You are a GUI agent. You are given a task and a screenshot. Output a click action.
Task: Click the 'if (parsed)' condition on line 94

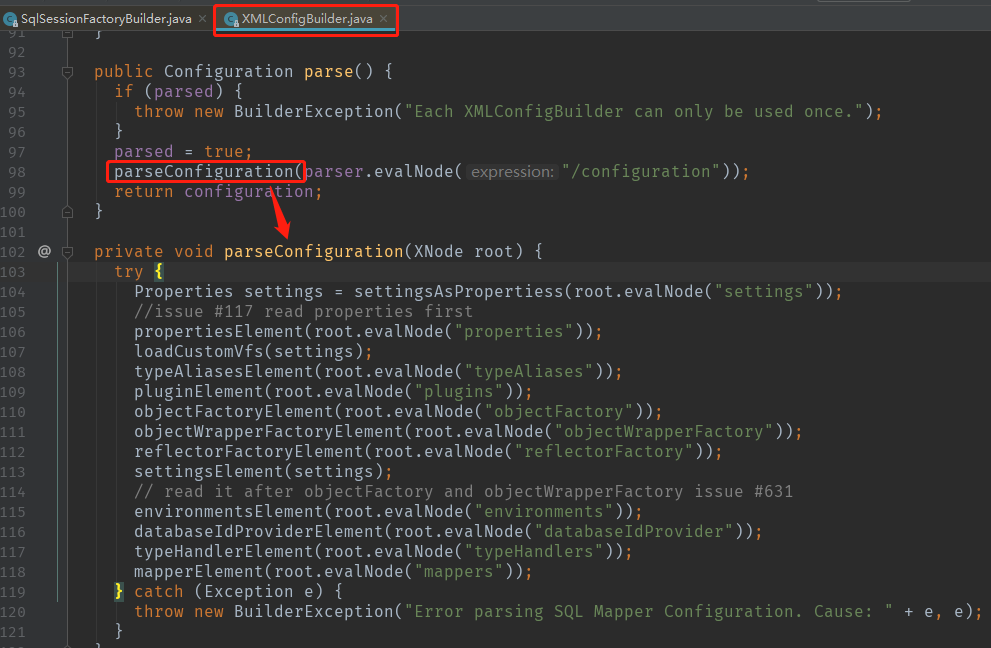(169, 92)
